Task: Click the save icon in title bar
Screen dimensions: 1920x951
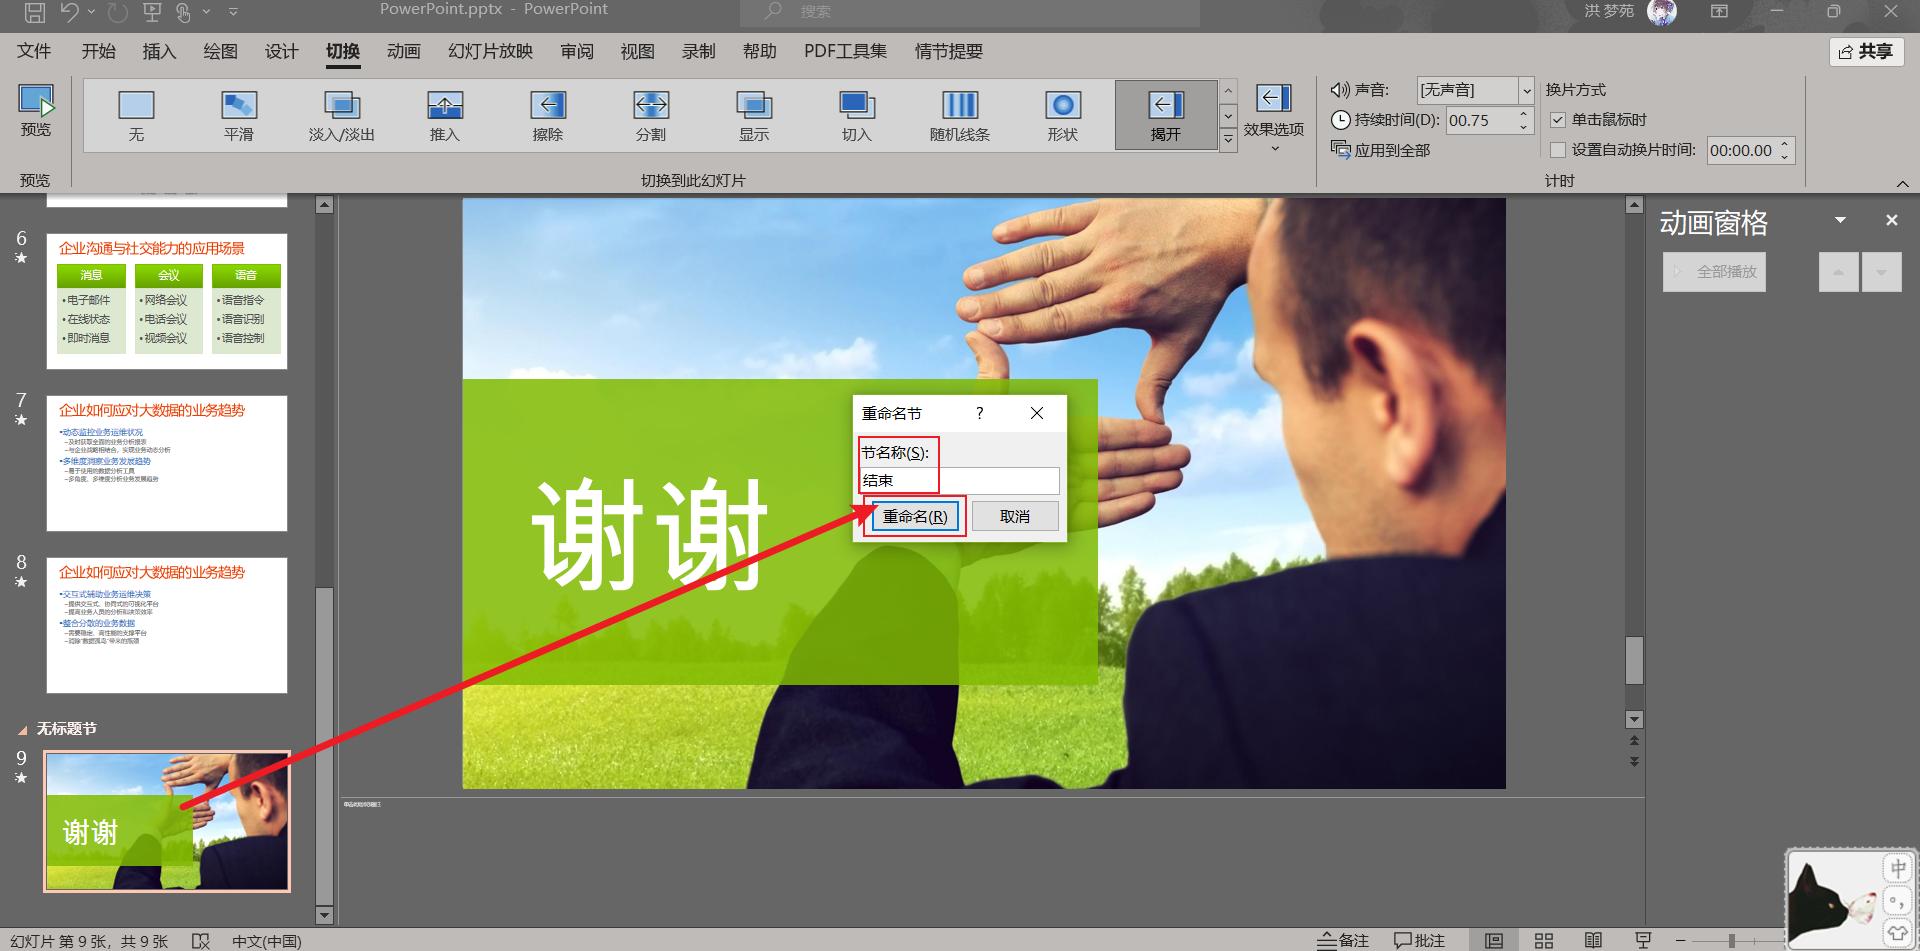Action: coord(35,12)
